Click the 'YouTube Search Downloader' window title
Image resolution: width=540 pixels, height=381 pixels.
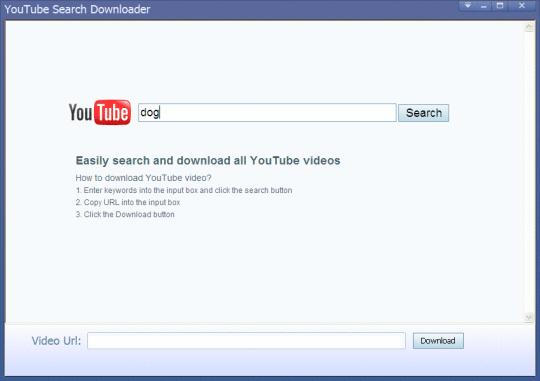[77, 9]
